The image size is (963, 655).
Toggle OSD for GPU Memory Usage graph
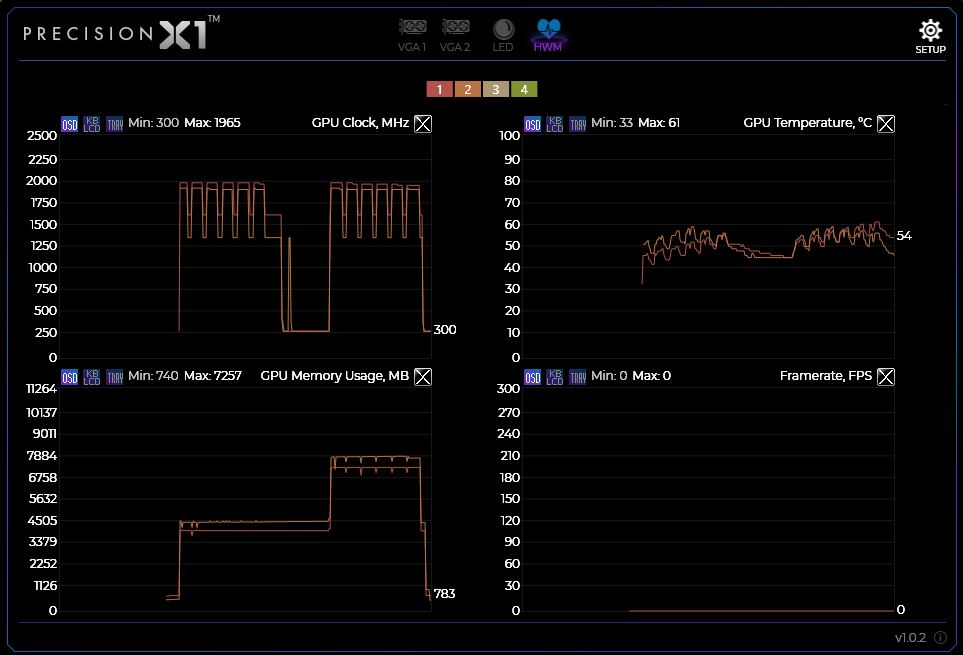click(x=69, y=377)
